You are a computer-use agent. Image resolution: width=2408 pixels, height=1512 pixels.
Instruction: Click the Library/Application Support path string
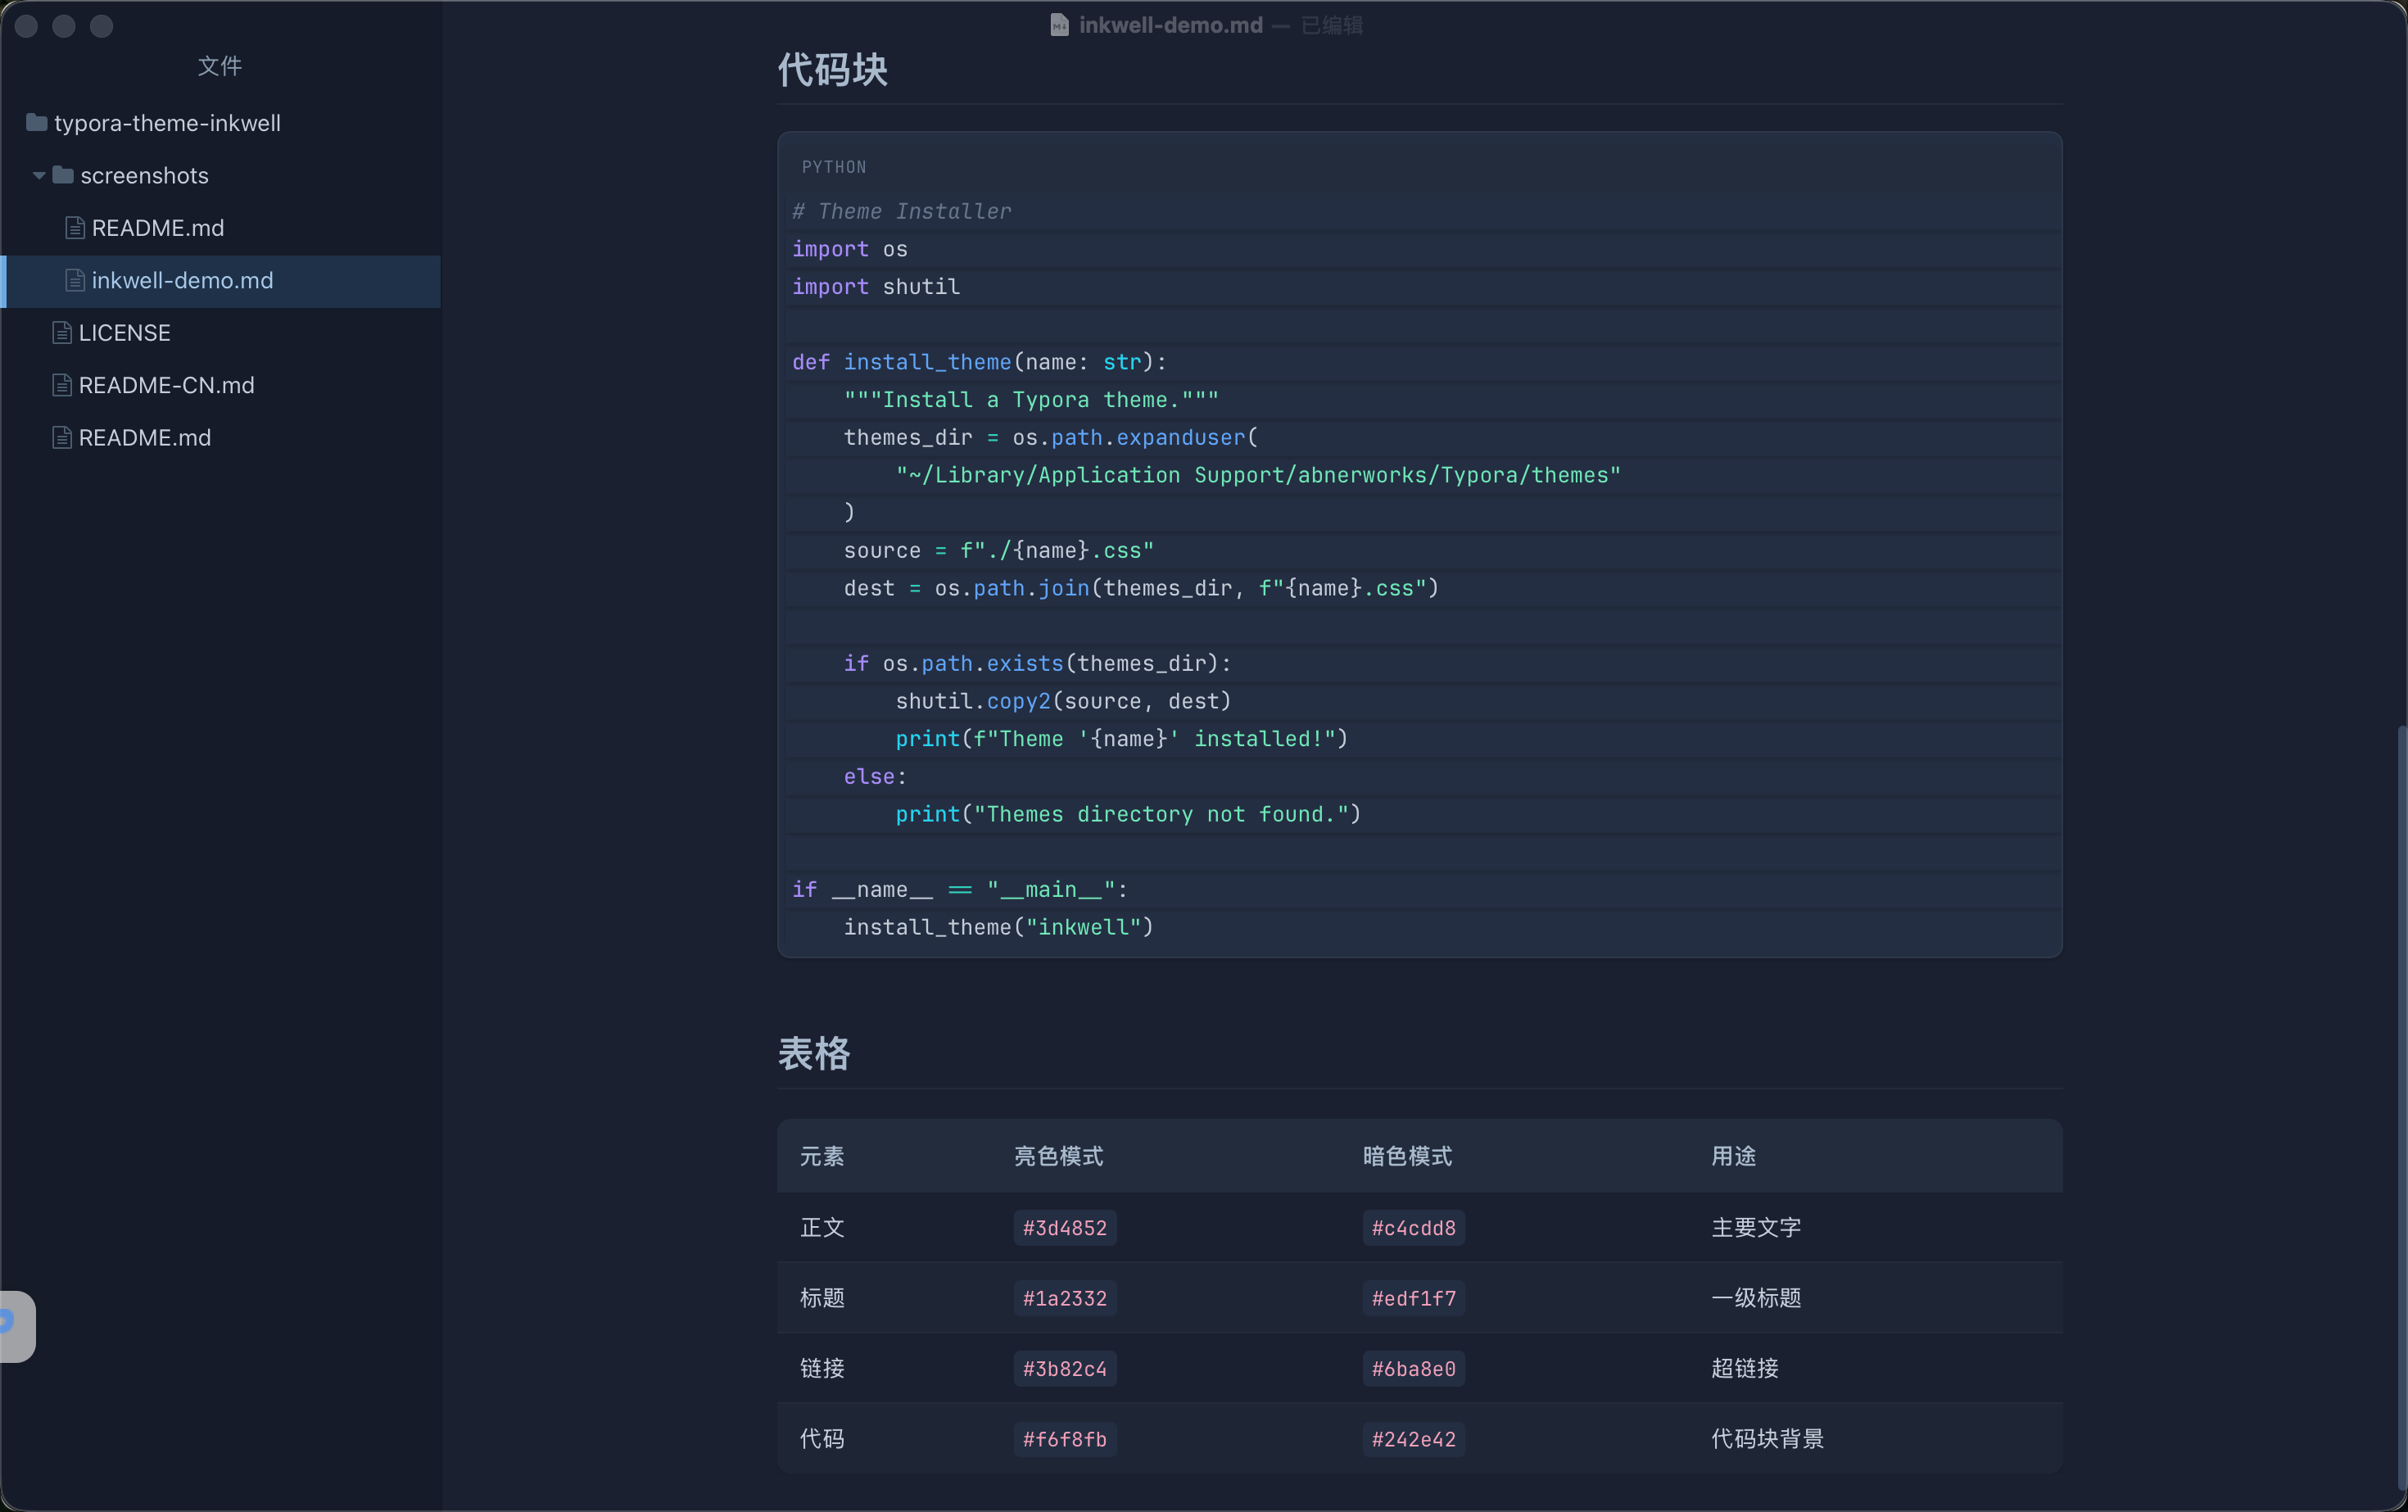(x=1258, y=475)
